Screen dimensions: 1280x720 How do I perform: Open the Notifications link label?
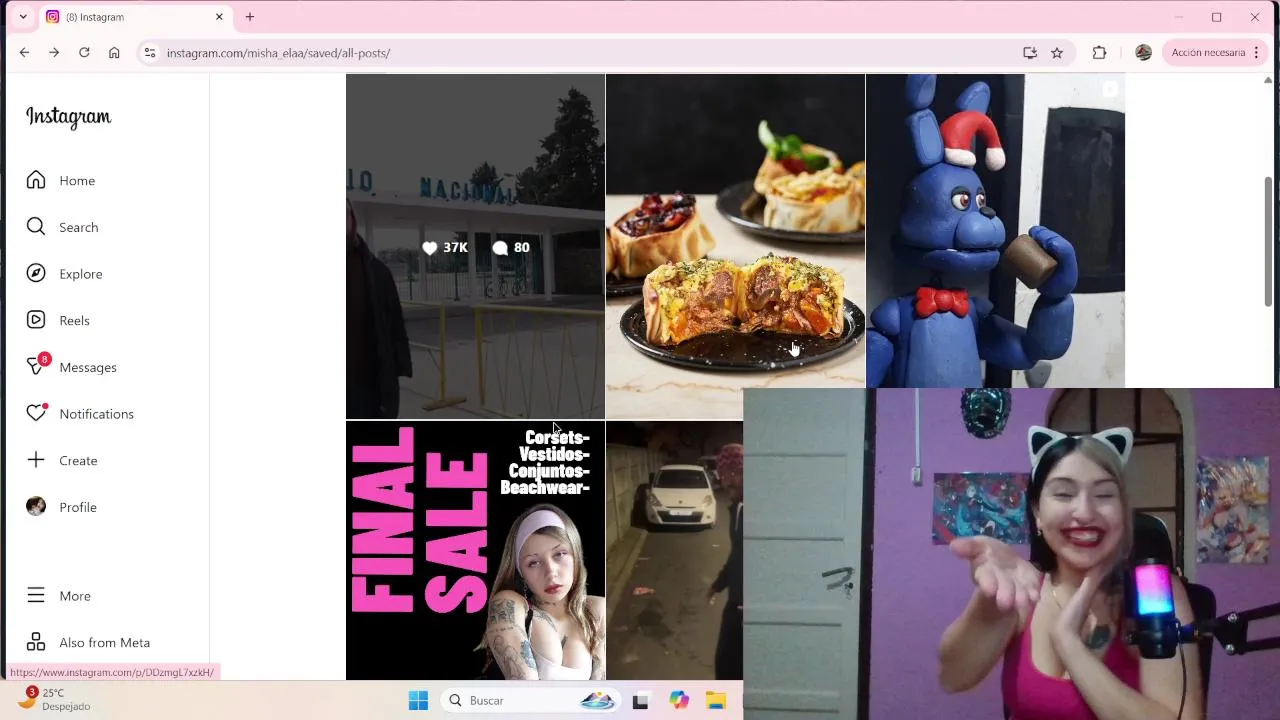(96, 414)
